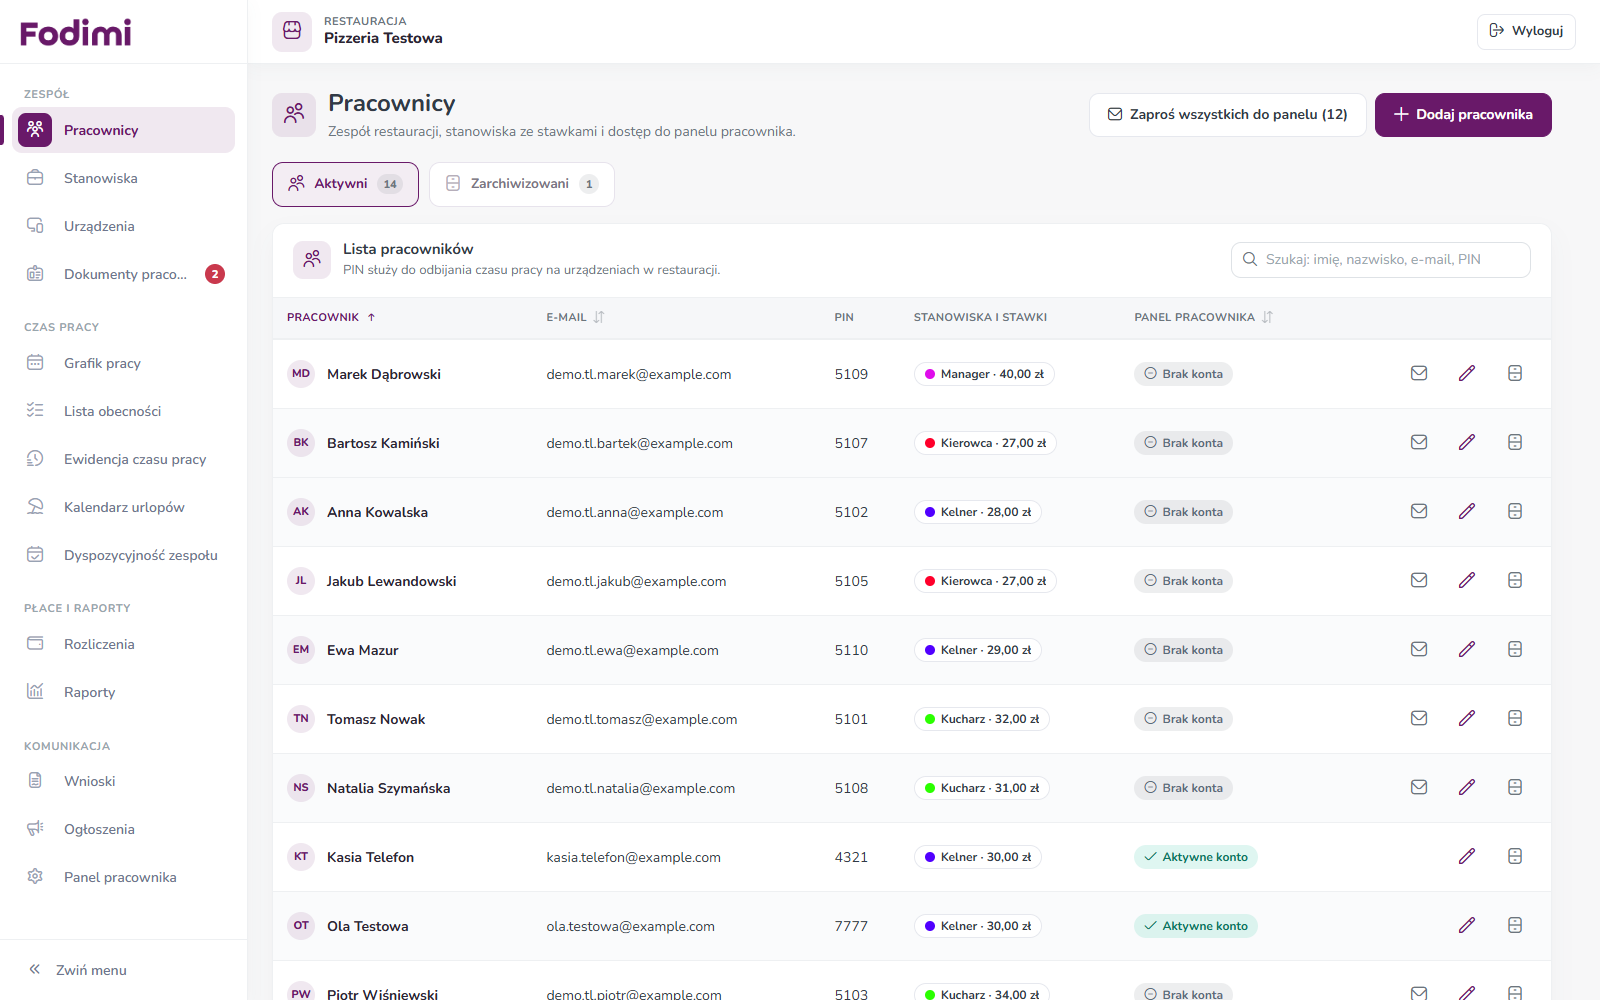
Task: Open Lista obecności from the sidebar
Action: tap(124, 411)
